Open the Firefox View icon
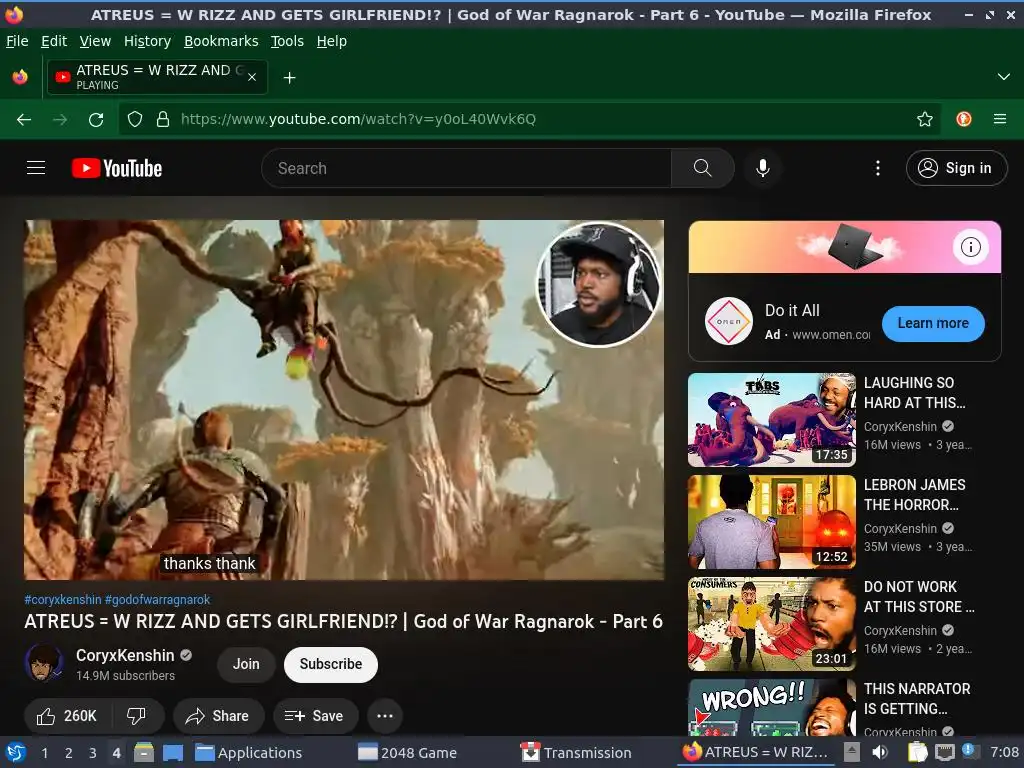 (x=20, y=77)
